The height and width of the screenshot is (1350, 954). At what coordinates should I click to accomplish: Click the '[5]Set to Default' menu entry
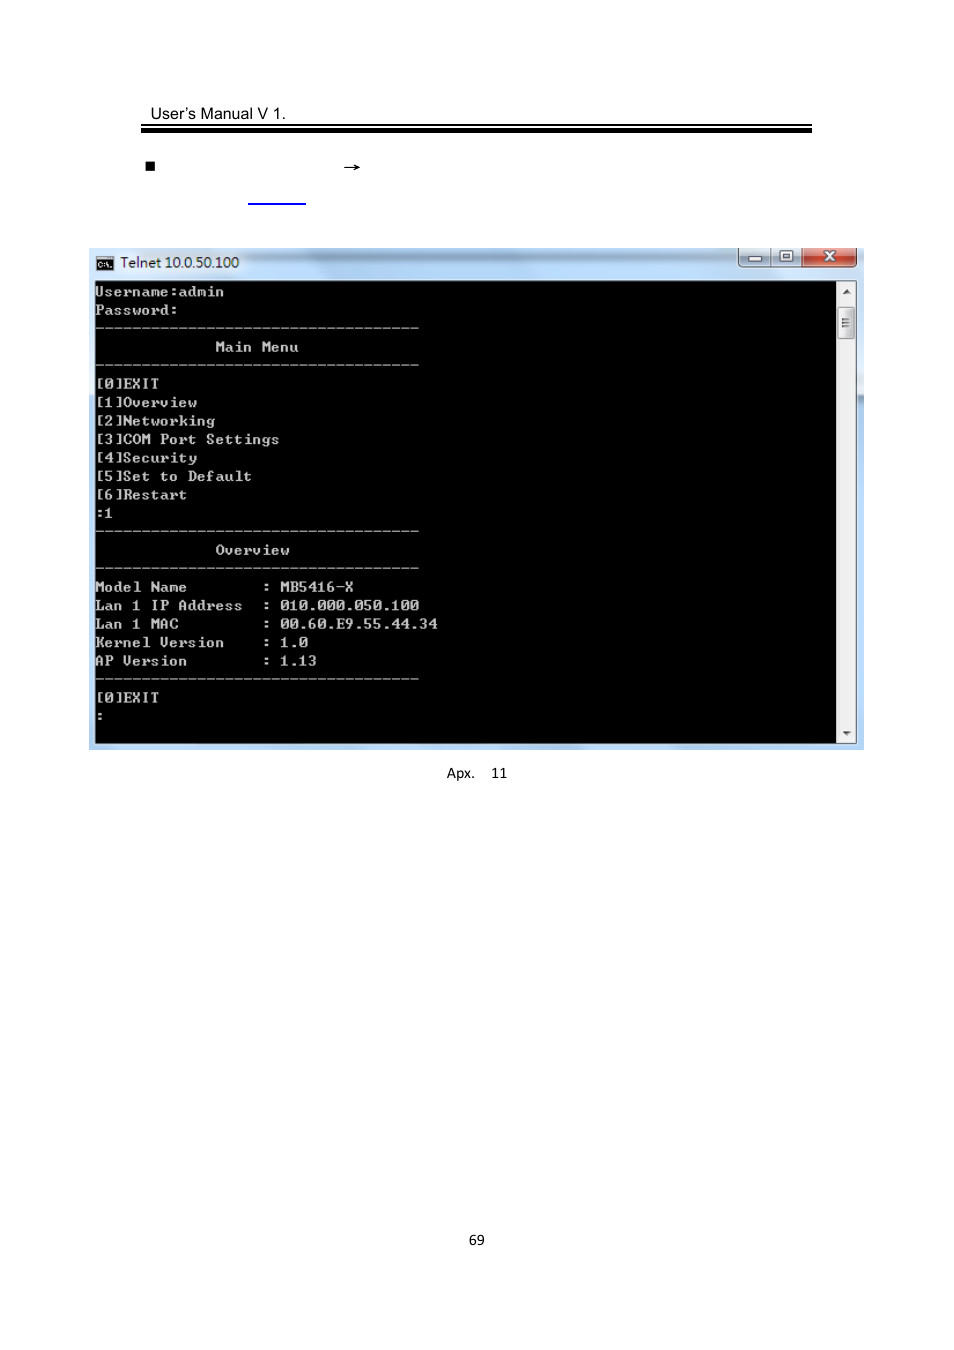pyautogui.click(x=174, y=477)
